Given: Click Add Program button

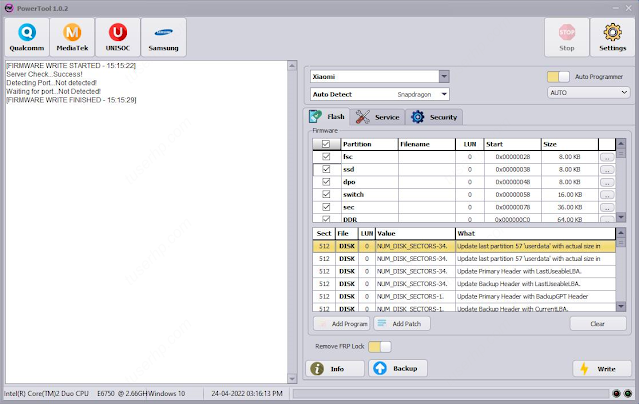Looking at the screenshot, I should pos(342,324).
